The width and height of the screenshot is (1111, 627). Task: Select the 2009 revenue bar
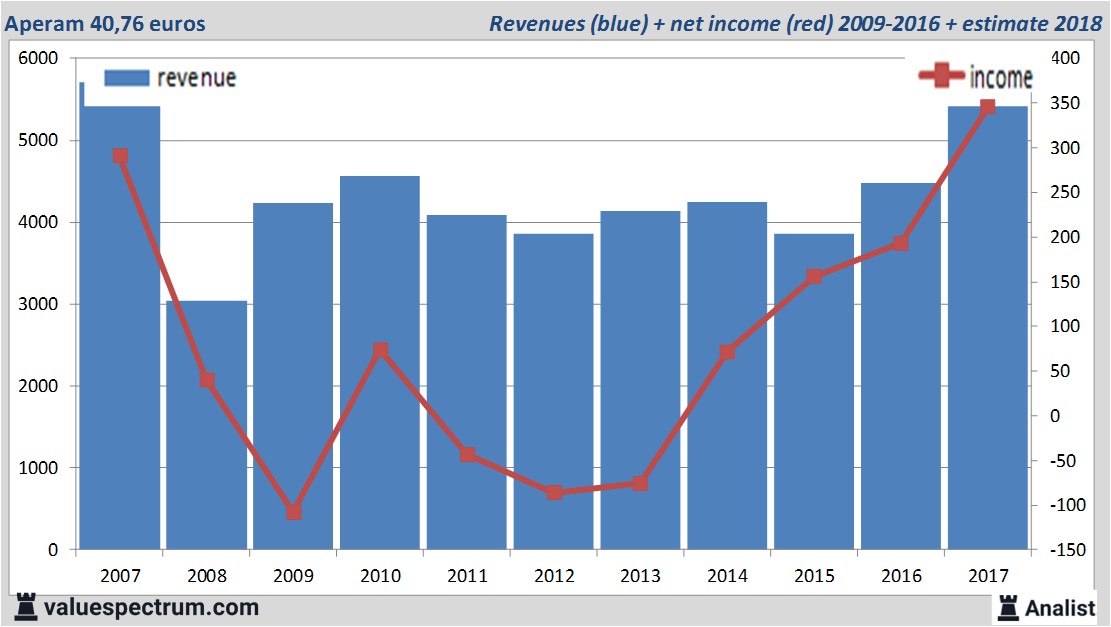point(293,376)
